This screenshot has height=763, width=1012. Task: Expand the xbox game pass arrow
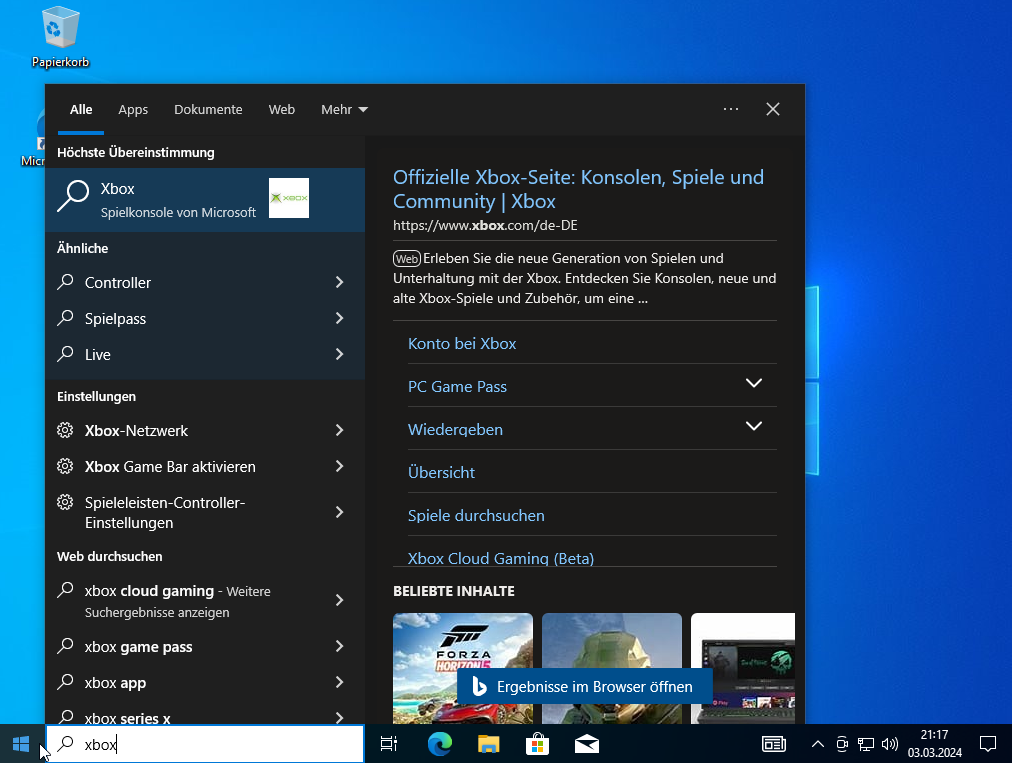coord(339,646)
